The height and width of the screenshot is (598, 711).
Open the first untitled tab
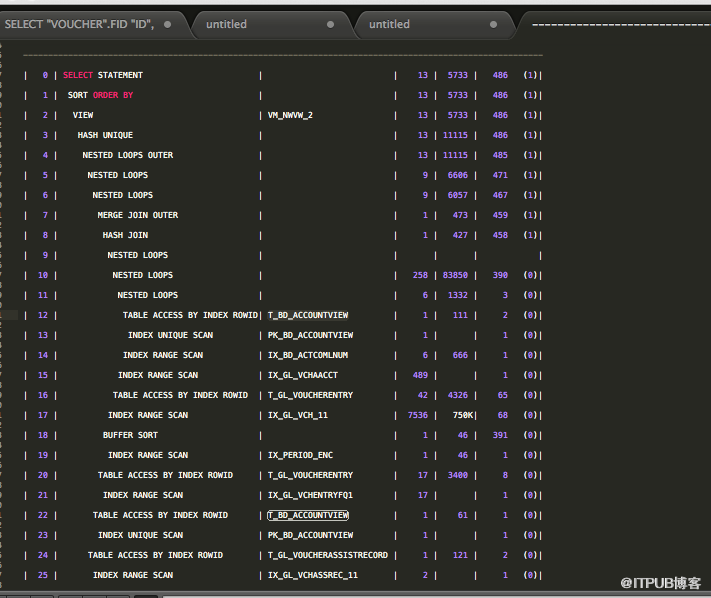[227, 24]
